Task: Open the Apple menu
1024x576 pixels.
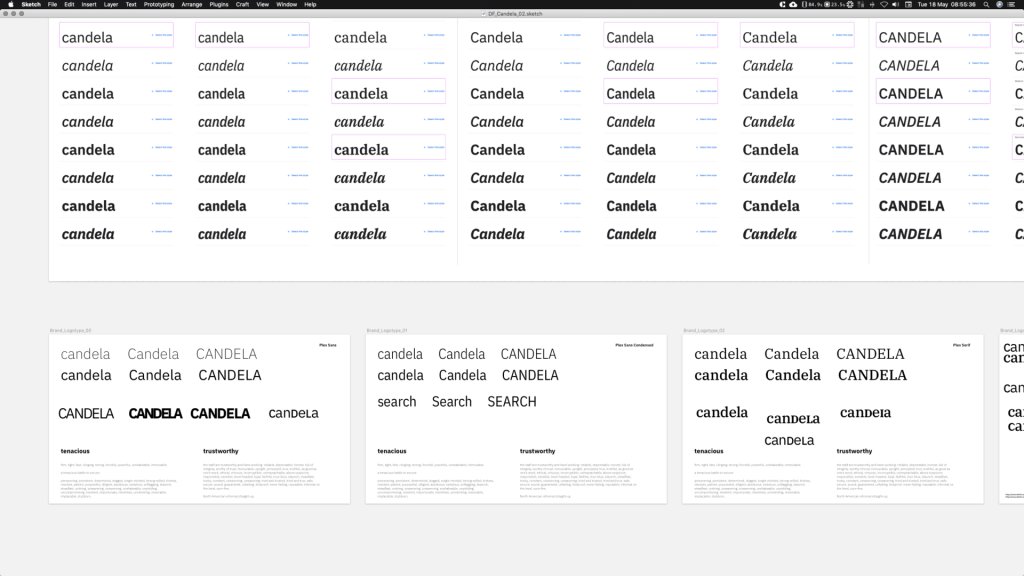Action: click(7, 4)
